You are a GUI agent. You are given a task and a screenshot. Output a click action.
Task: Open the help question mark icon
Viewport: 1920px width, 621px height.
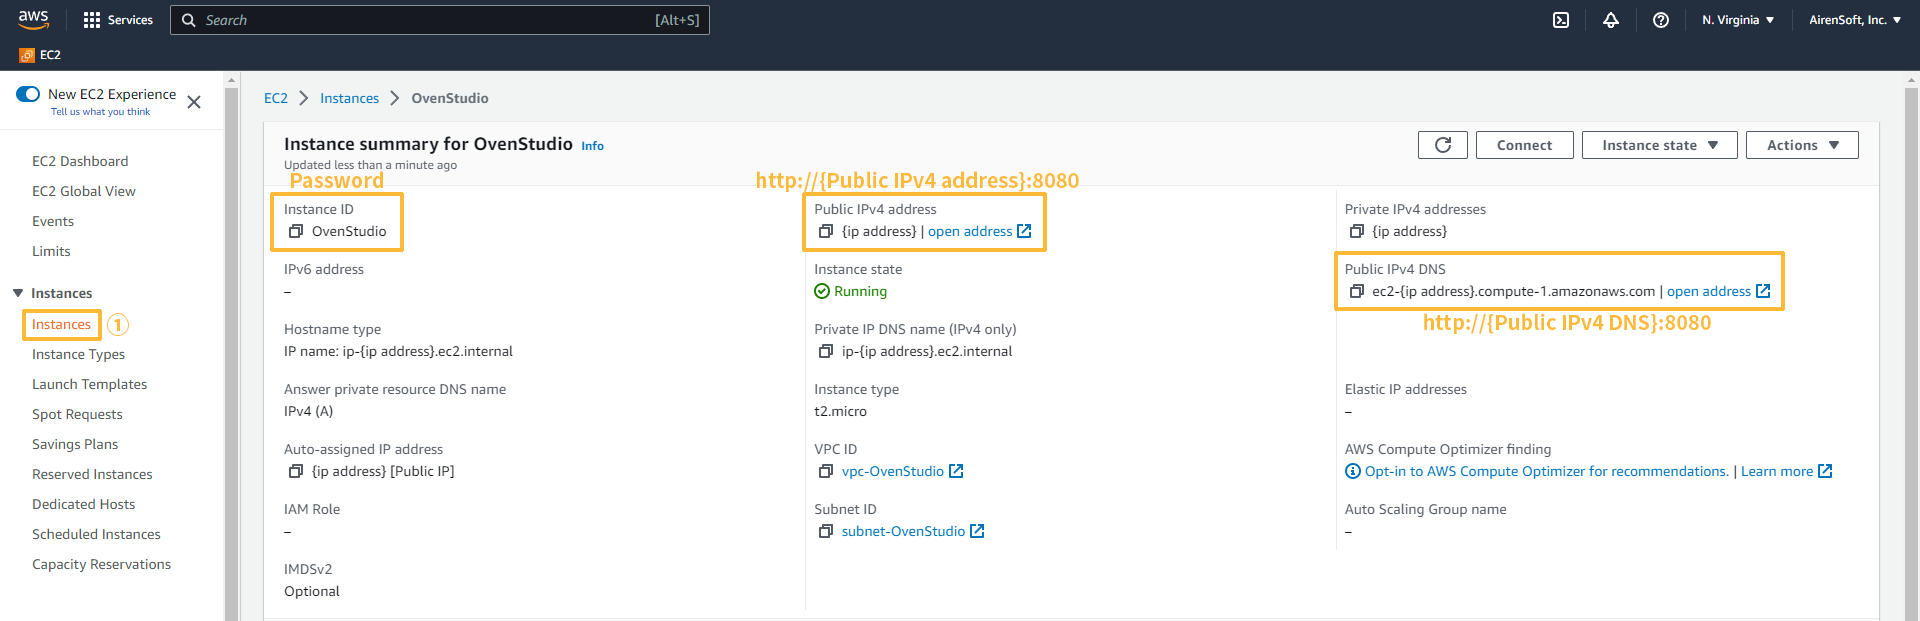coord(1661,20)
